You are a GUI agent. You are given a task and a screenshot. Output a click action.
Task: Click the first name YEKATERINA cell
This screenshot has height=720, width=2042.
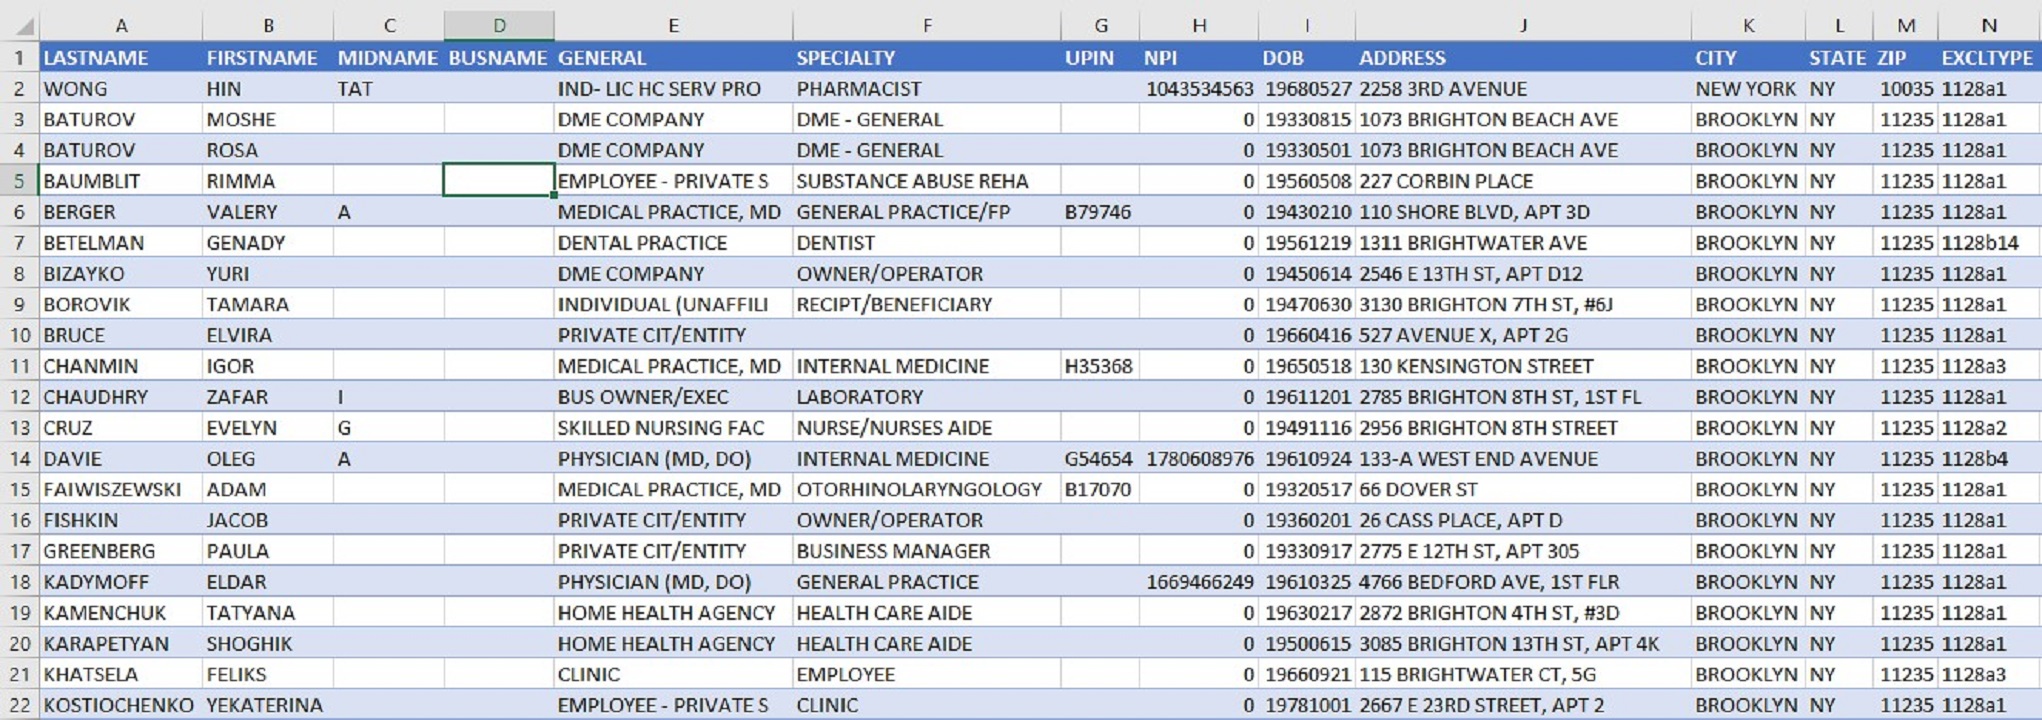click(264, 705)
